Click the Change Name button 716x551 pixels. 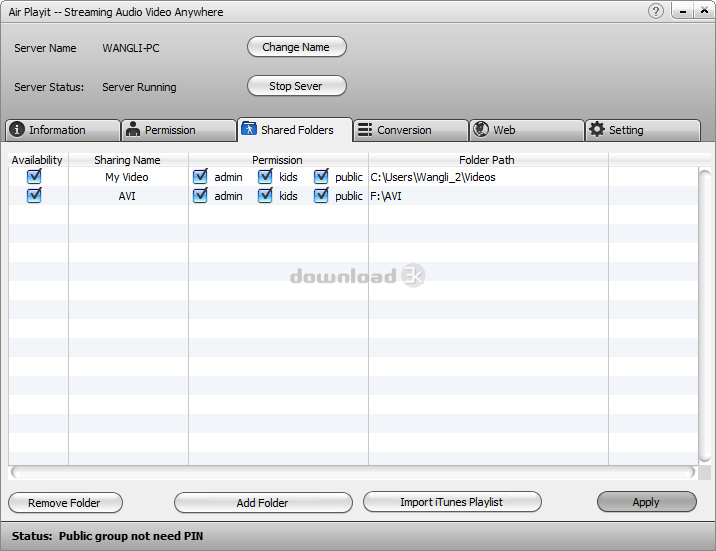coord(297,47)
